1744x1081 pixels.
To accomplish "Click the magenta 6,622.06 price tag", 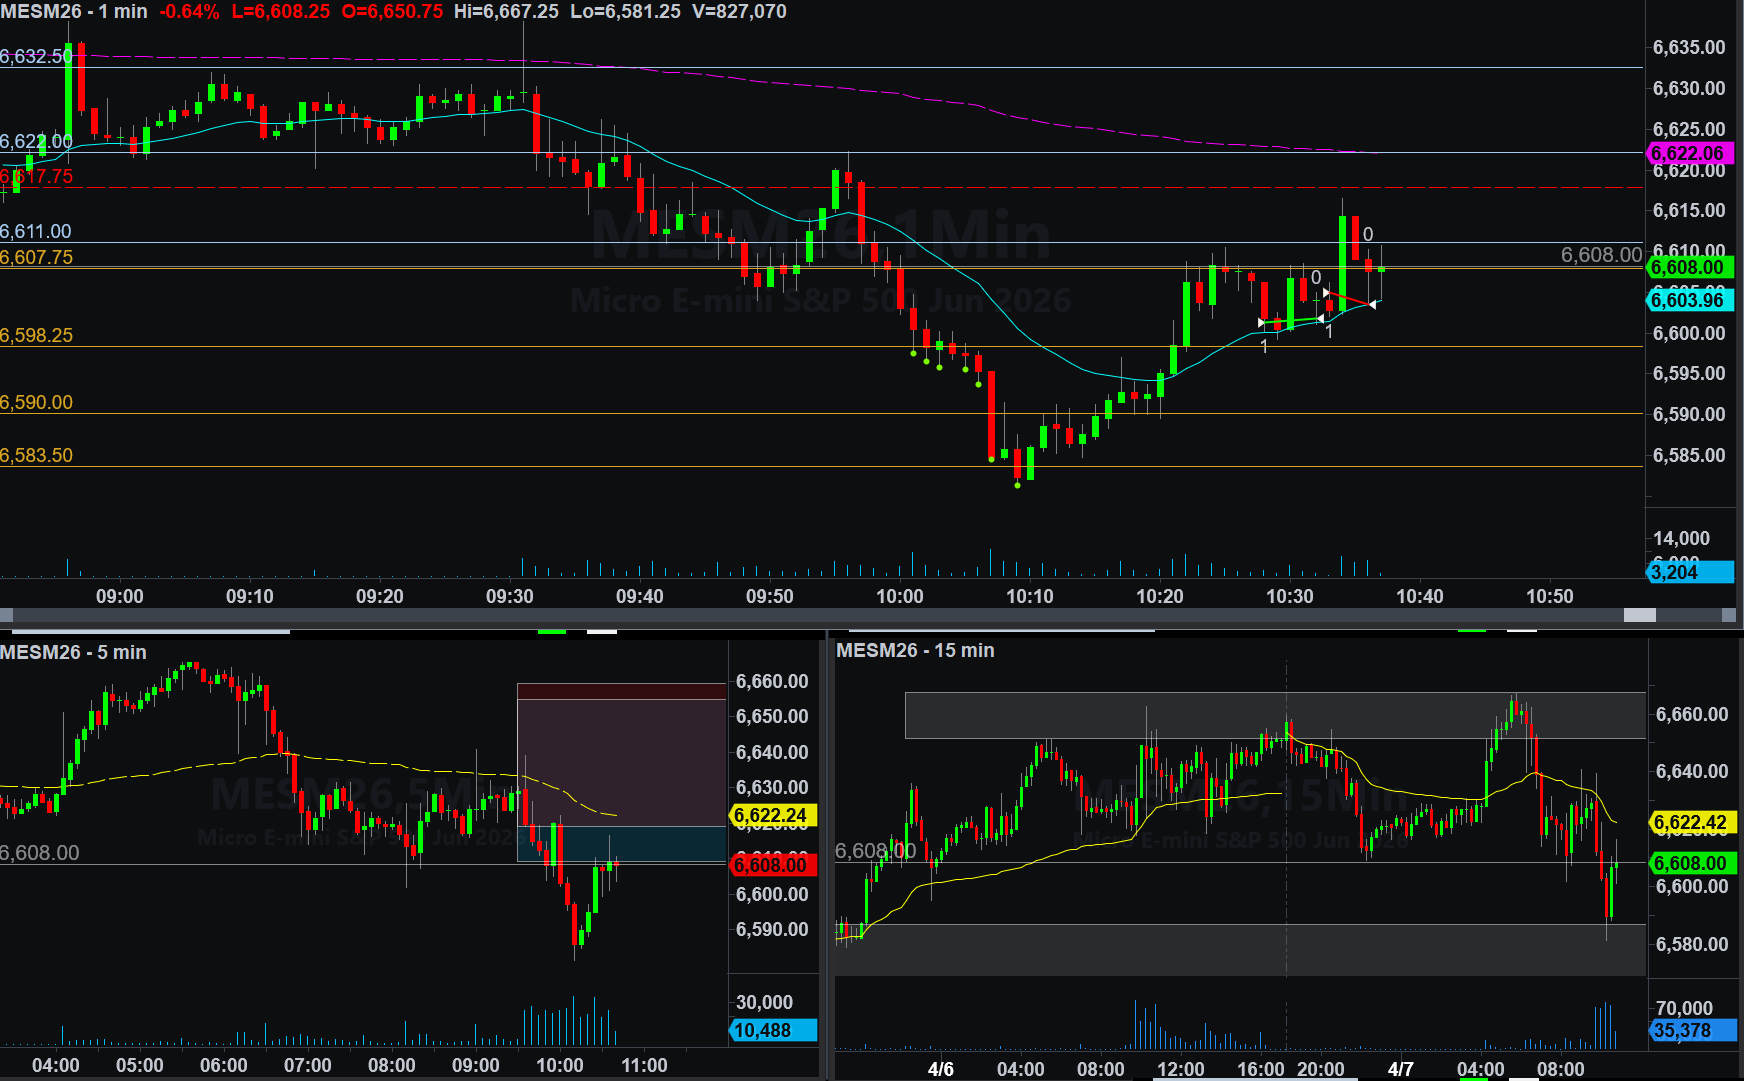I will (x=1688, y=153).
